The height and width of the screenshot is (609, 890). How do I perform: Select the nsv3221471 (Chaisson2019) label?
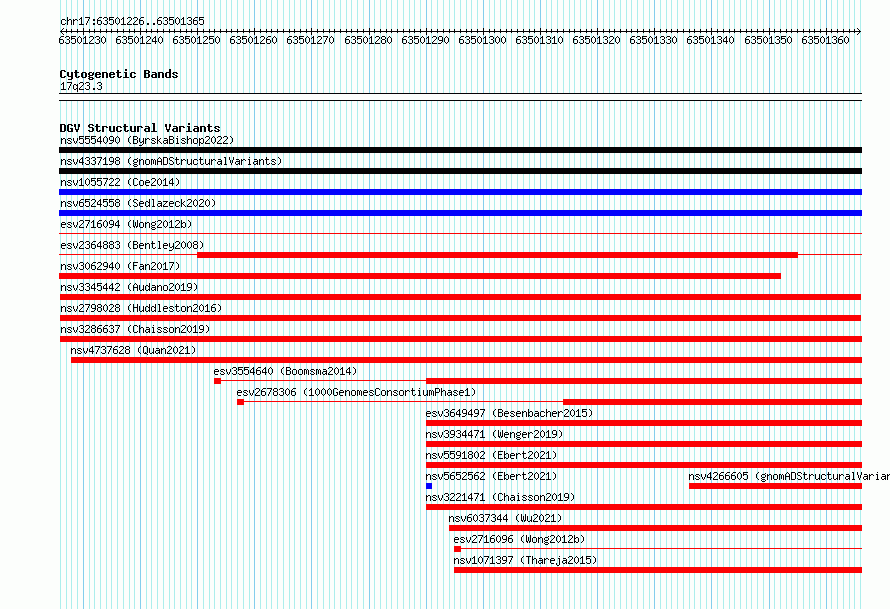501,497
